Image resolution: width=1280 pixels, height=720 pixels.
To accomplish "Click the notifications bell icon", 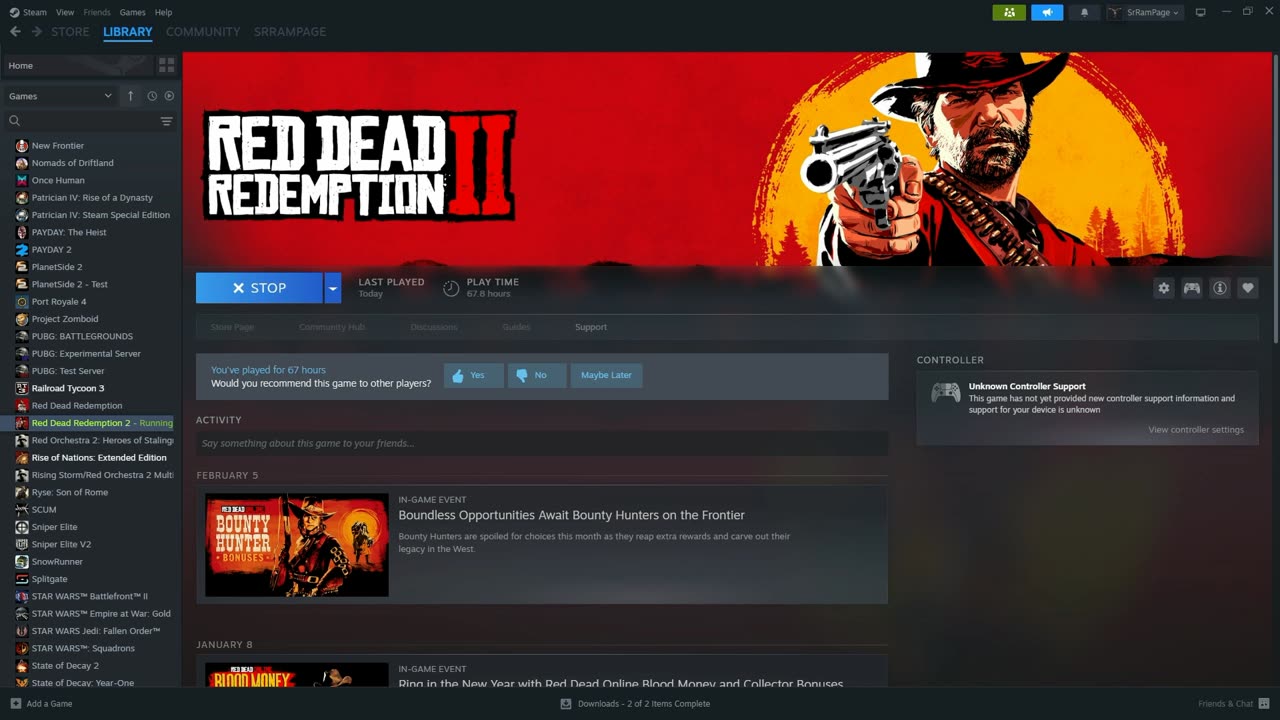I will pos(1084,12).
